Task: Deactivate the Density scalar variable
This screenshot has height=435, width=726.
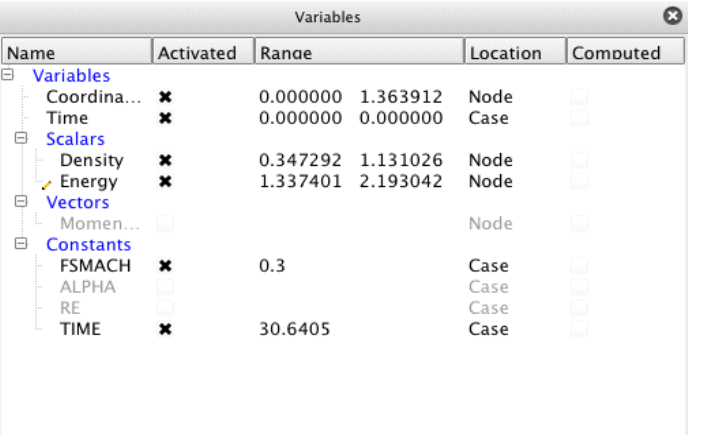Action: pyautogui.click(x=166, y=160)
